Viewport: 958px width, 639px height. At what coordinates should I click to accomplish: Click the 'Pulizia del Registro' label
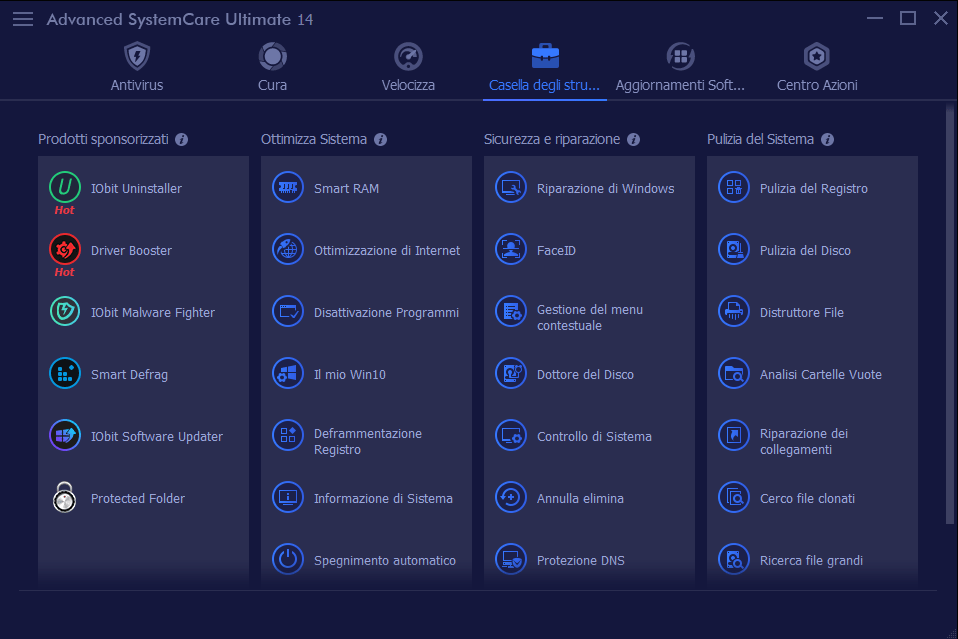(x=814, y=189)
